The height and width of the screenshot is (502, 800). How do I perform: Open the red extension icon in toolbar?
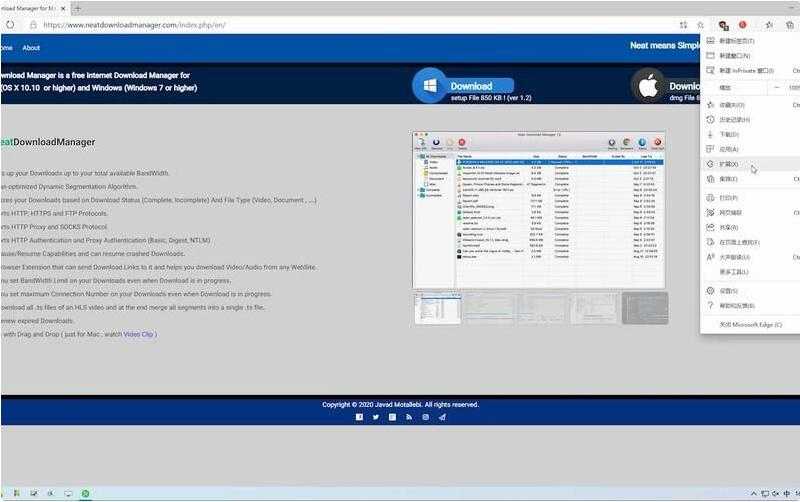point(742,24)
